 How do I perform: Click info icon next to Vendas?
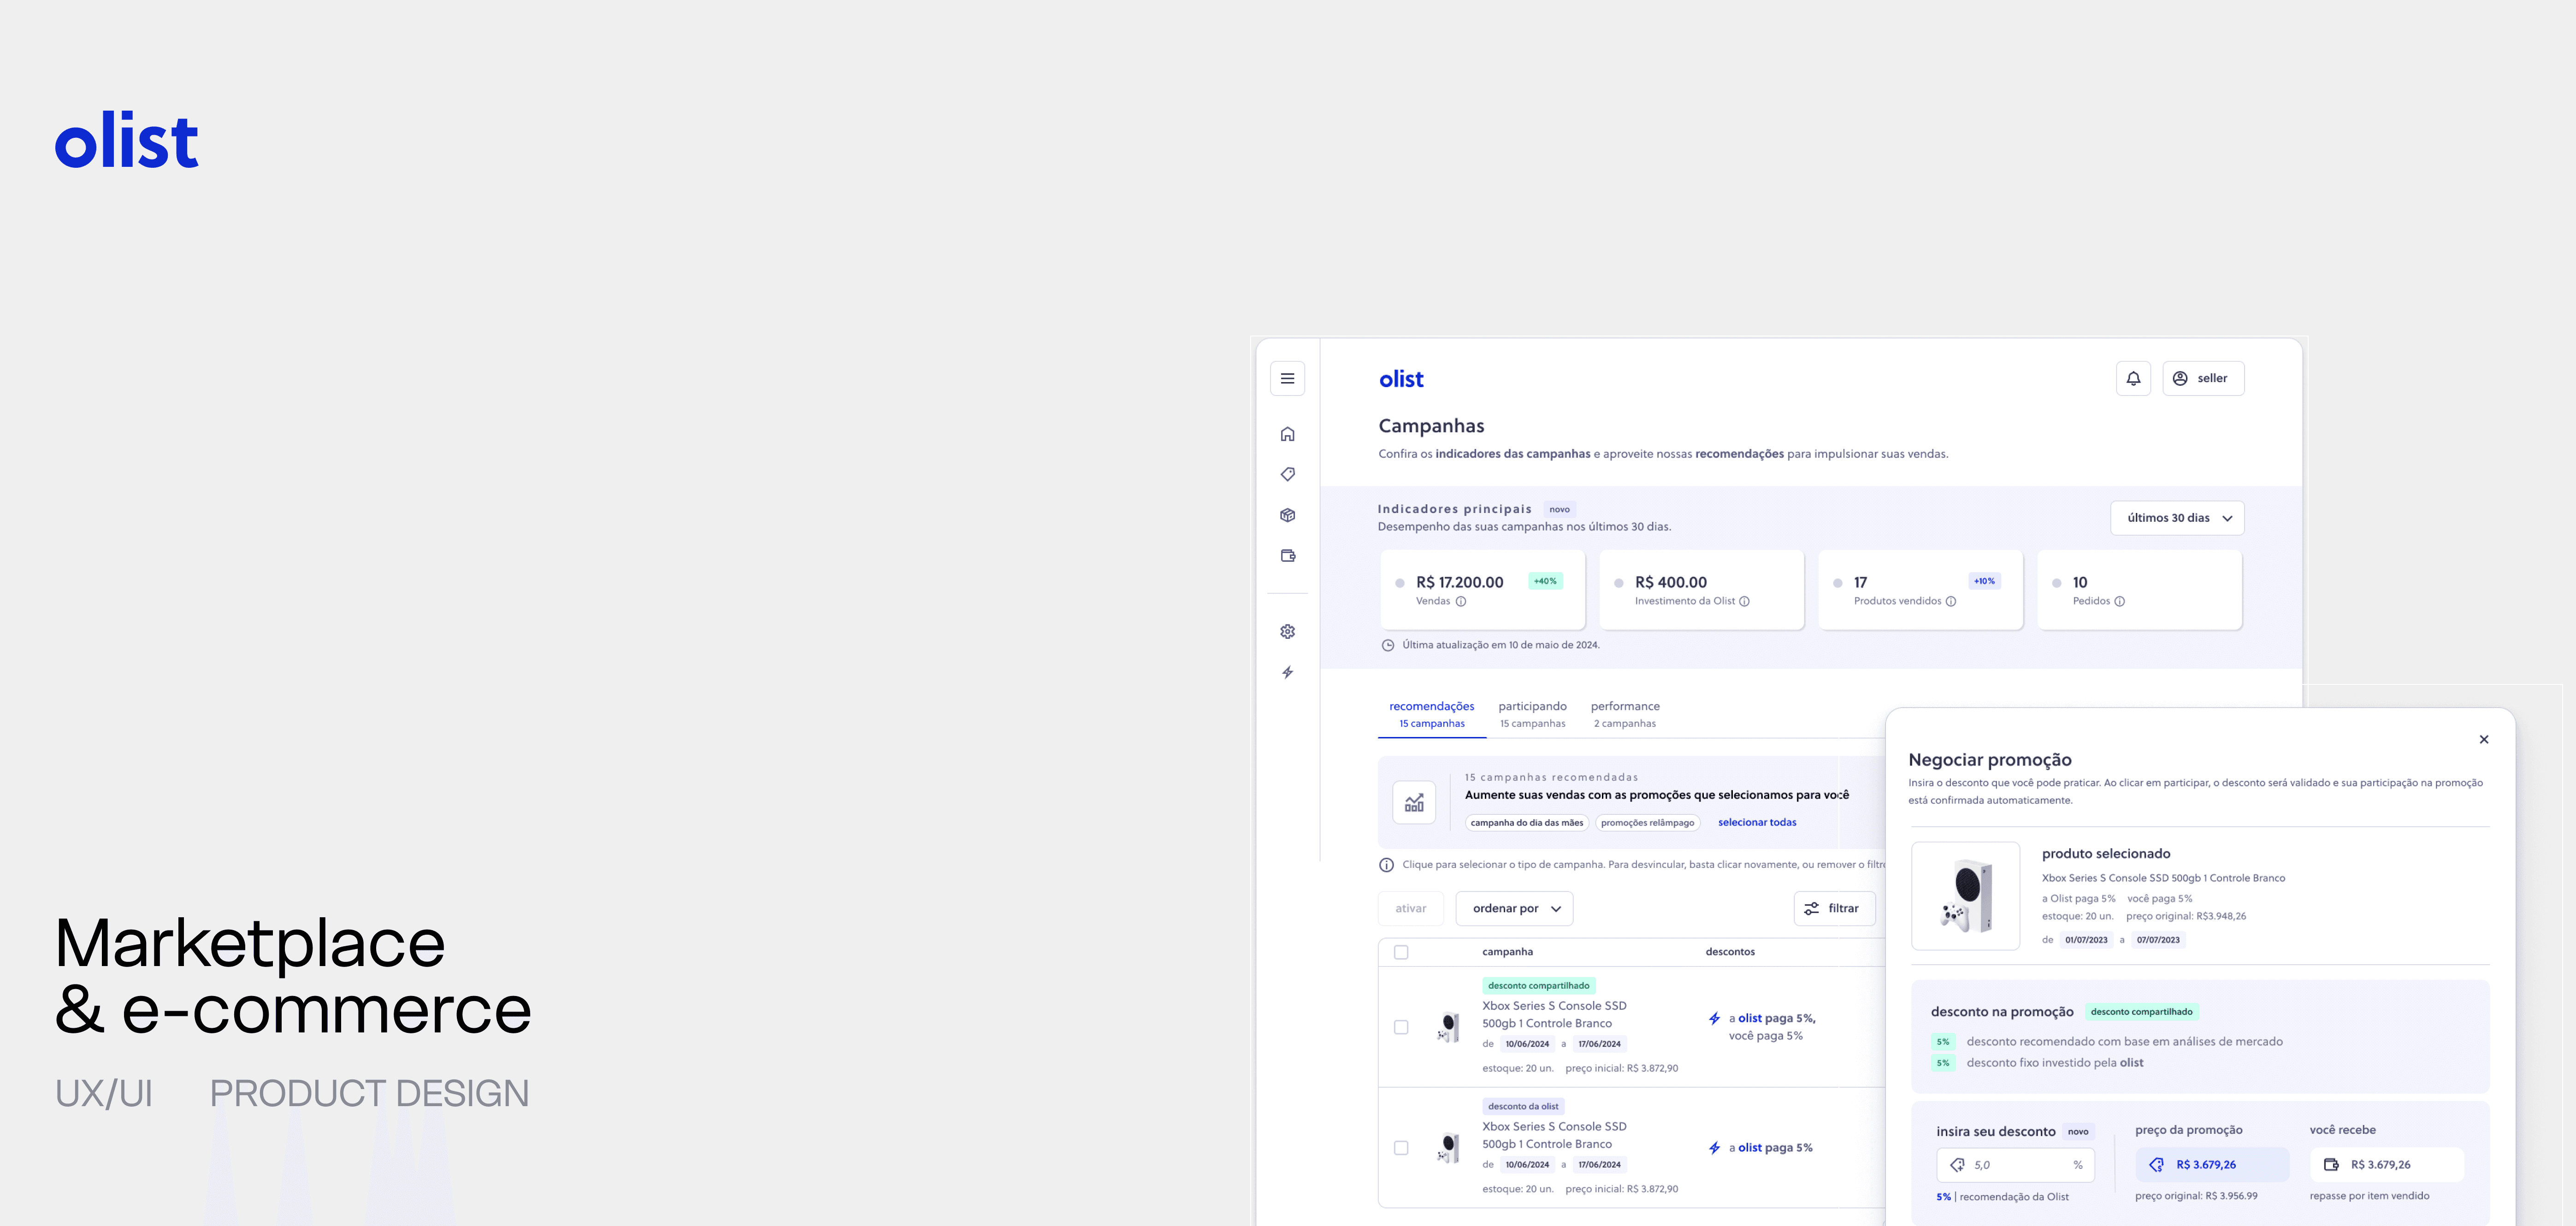(x=1461, y=601)
